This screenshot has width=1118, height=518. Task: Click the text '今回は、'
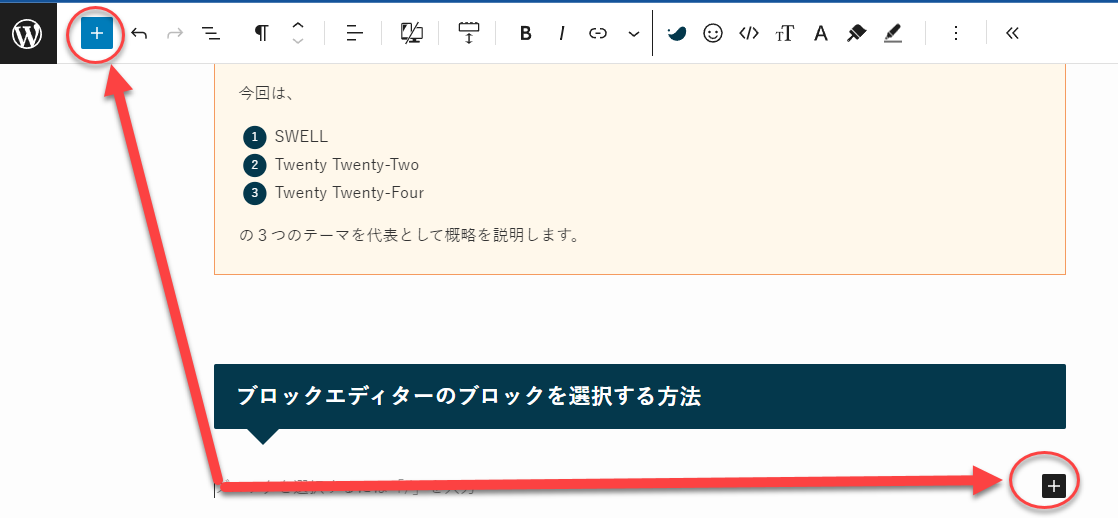point(266,93)
